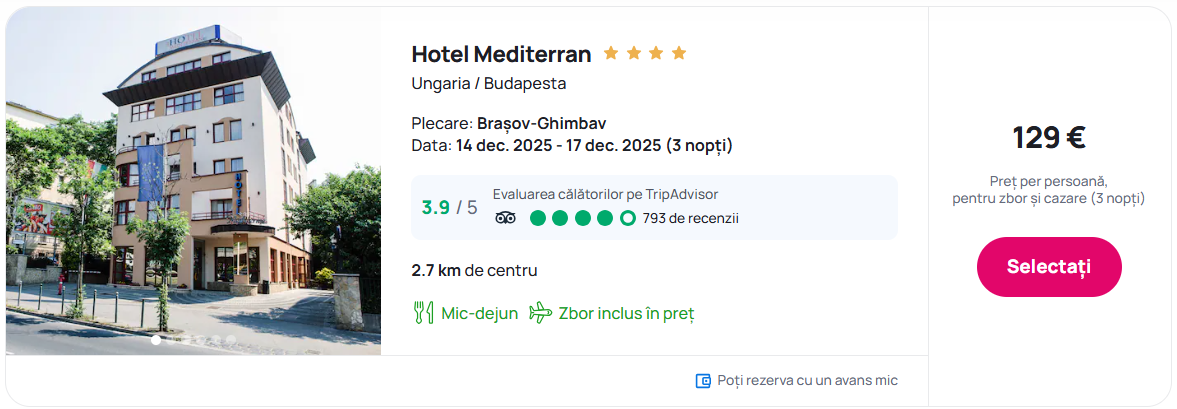Click the Ungaria / Budapesta location text
1177x409 pixels.
coord(488,83)
